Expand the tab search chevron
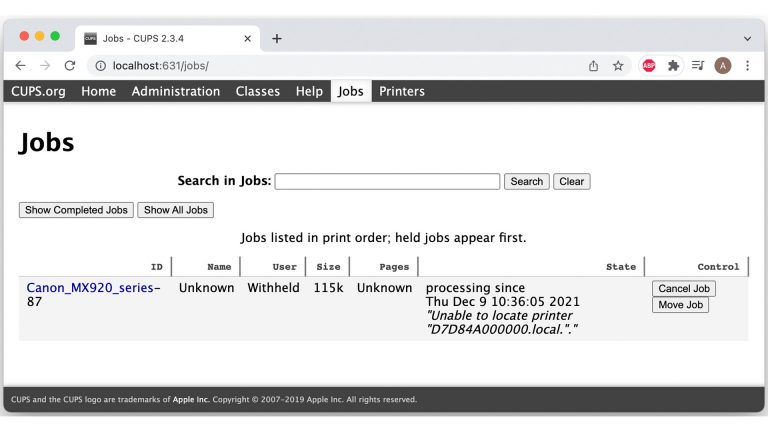This screenshot has width=768, height=432. 747,38
